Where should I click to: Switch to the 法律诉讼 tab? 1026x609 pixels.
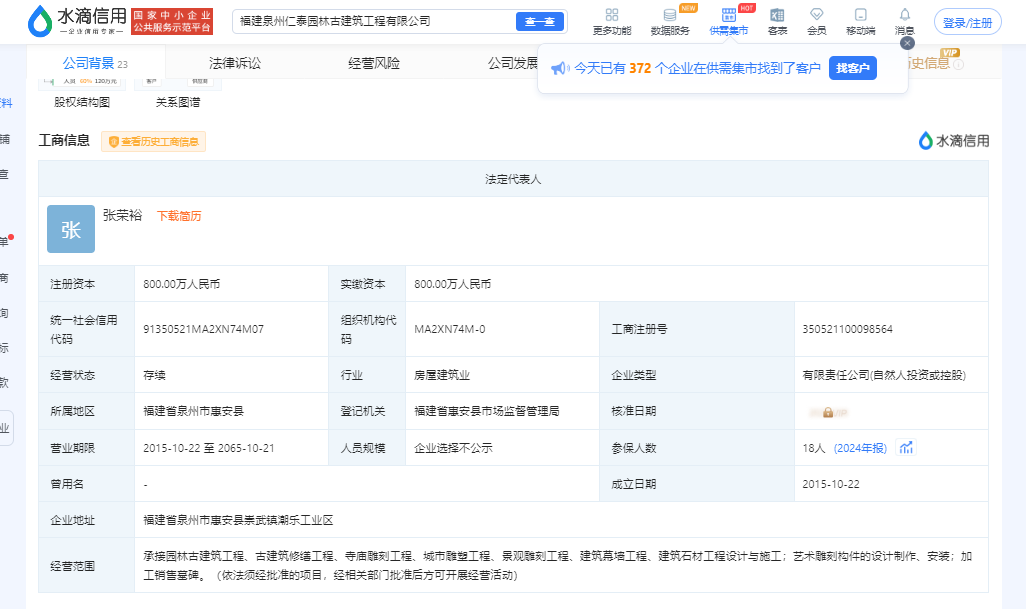235,63
